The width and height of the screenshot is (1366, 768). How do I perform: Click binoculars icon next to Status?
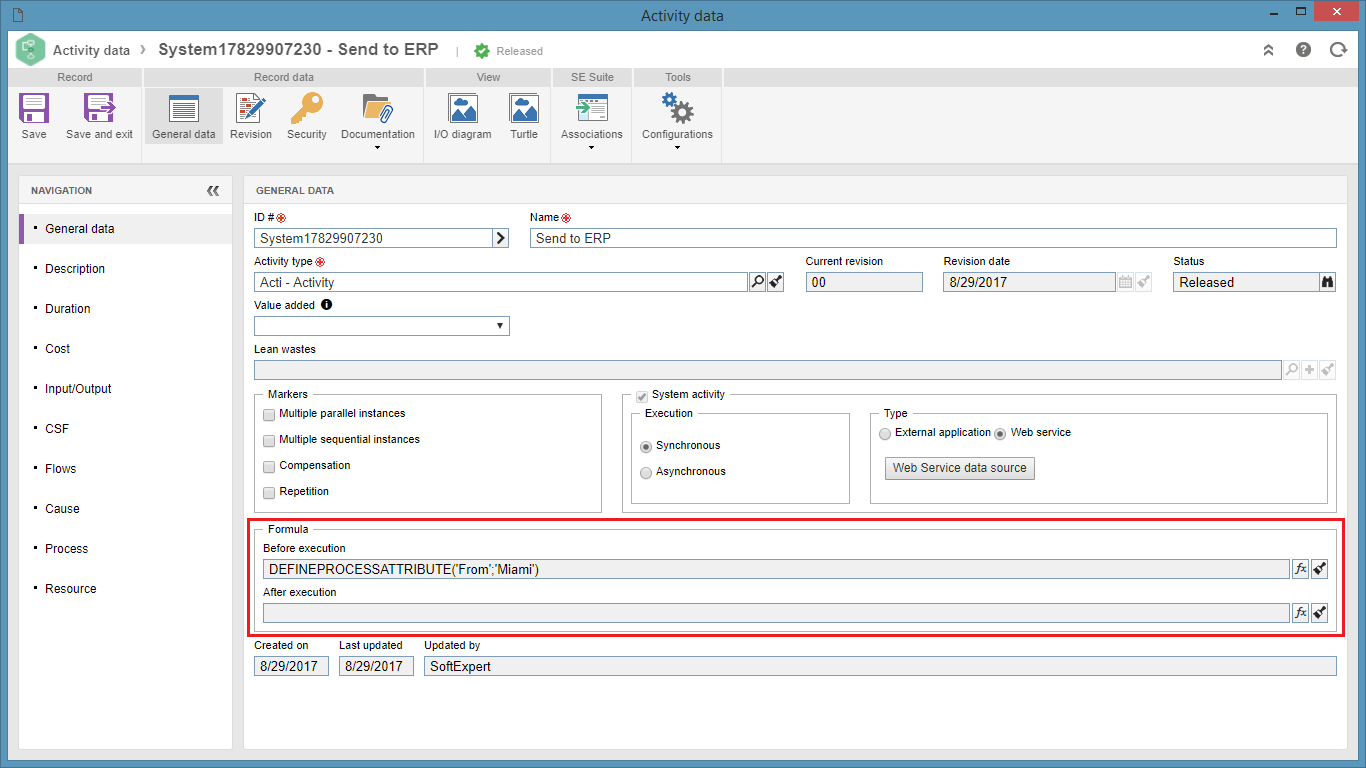point(1328,282)
